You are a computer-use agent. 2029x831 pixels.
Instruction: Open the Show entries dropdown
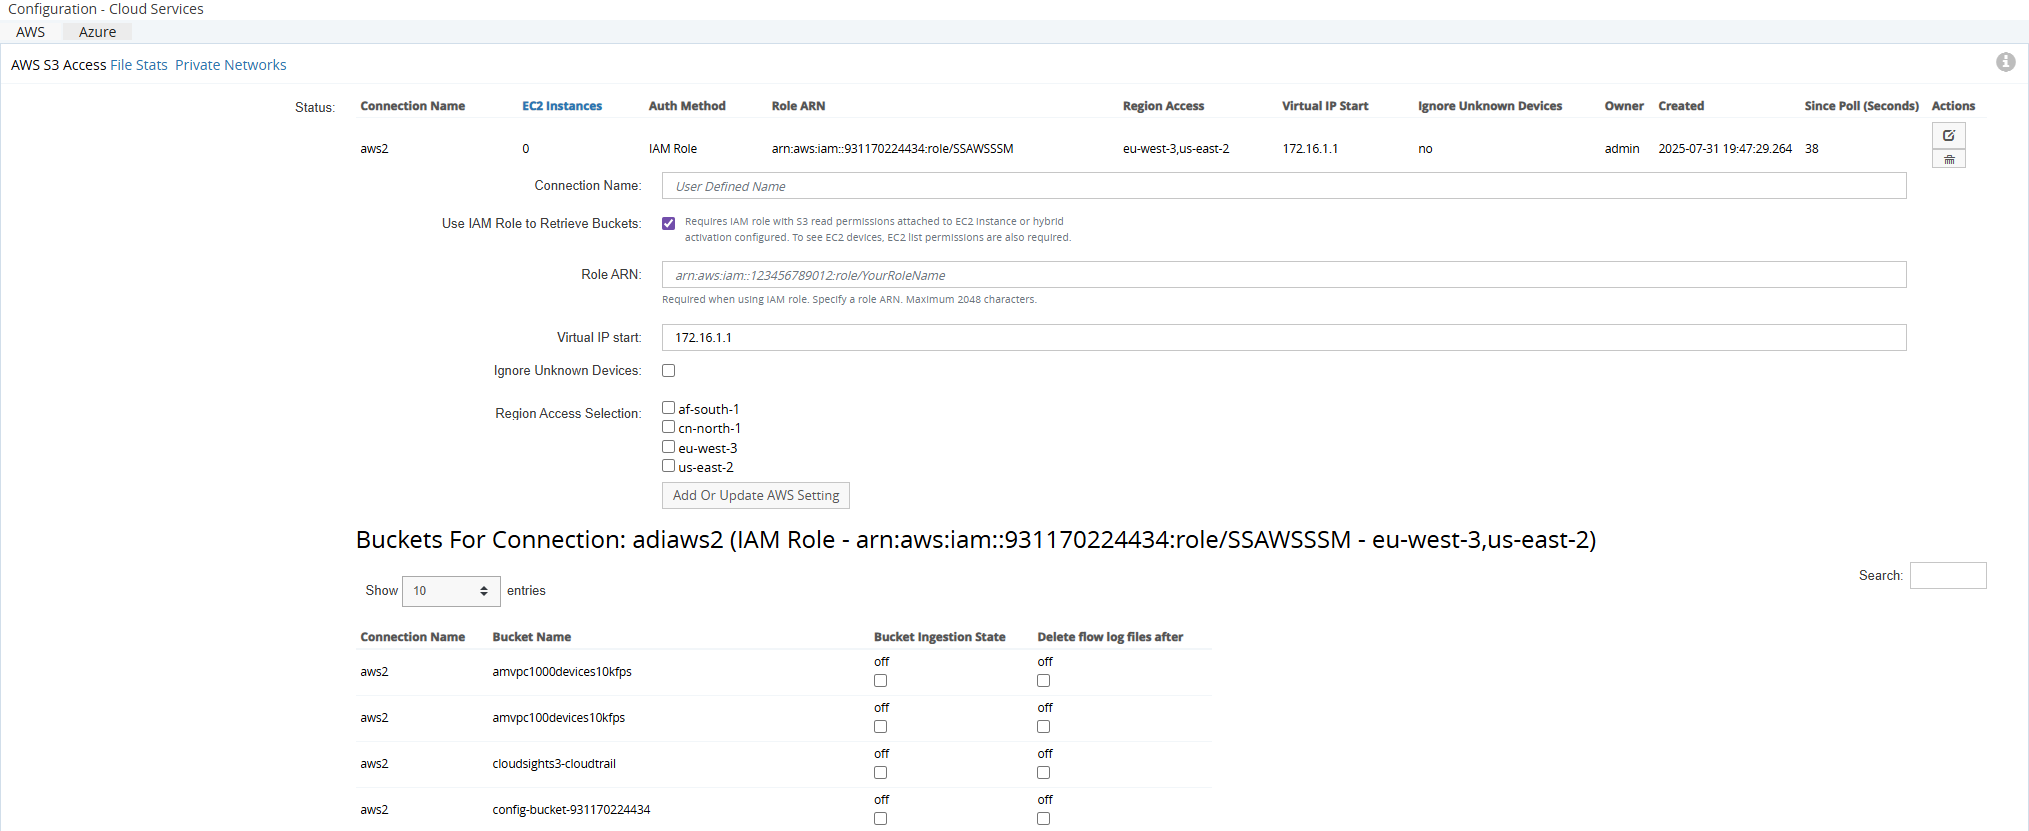click(x=451, y=591)
